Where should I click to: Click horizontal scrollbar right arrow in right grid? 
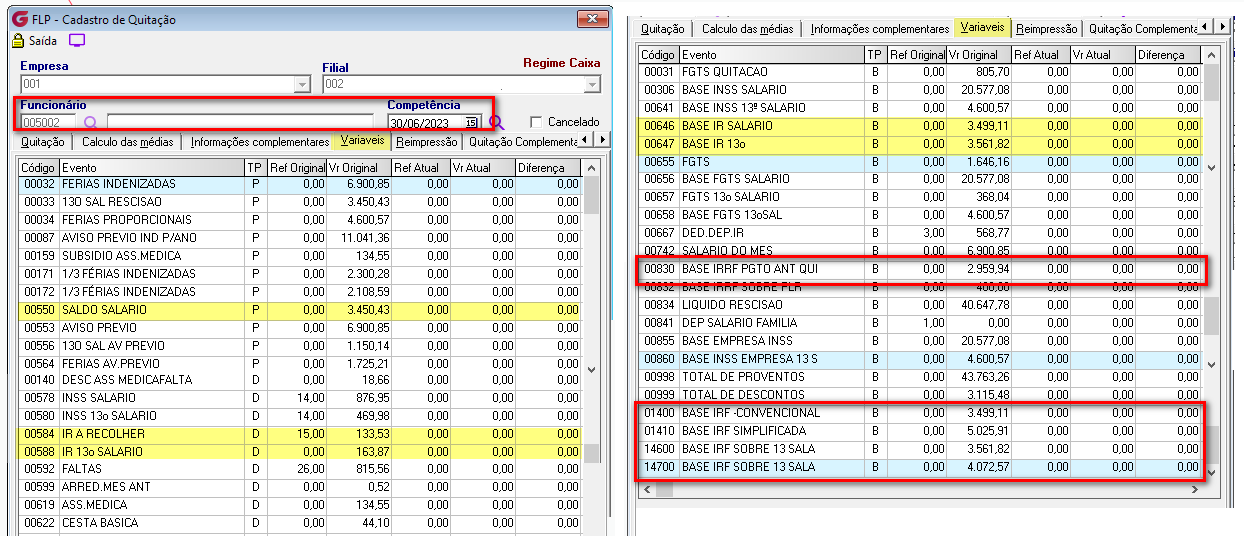click(x=1193, y=489)
